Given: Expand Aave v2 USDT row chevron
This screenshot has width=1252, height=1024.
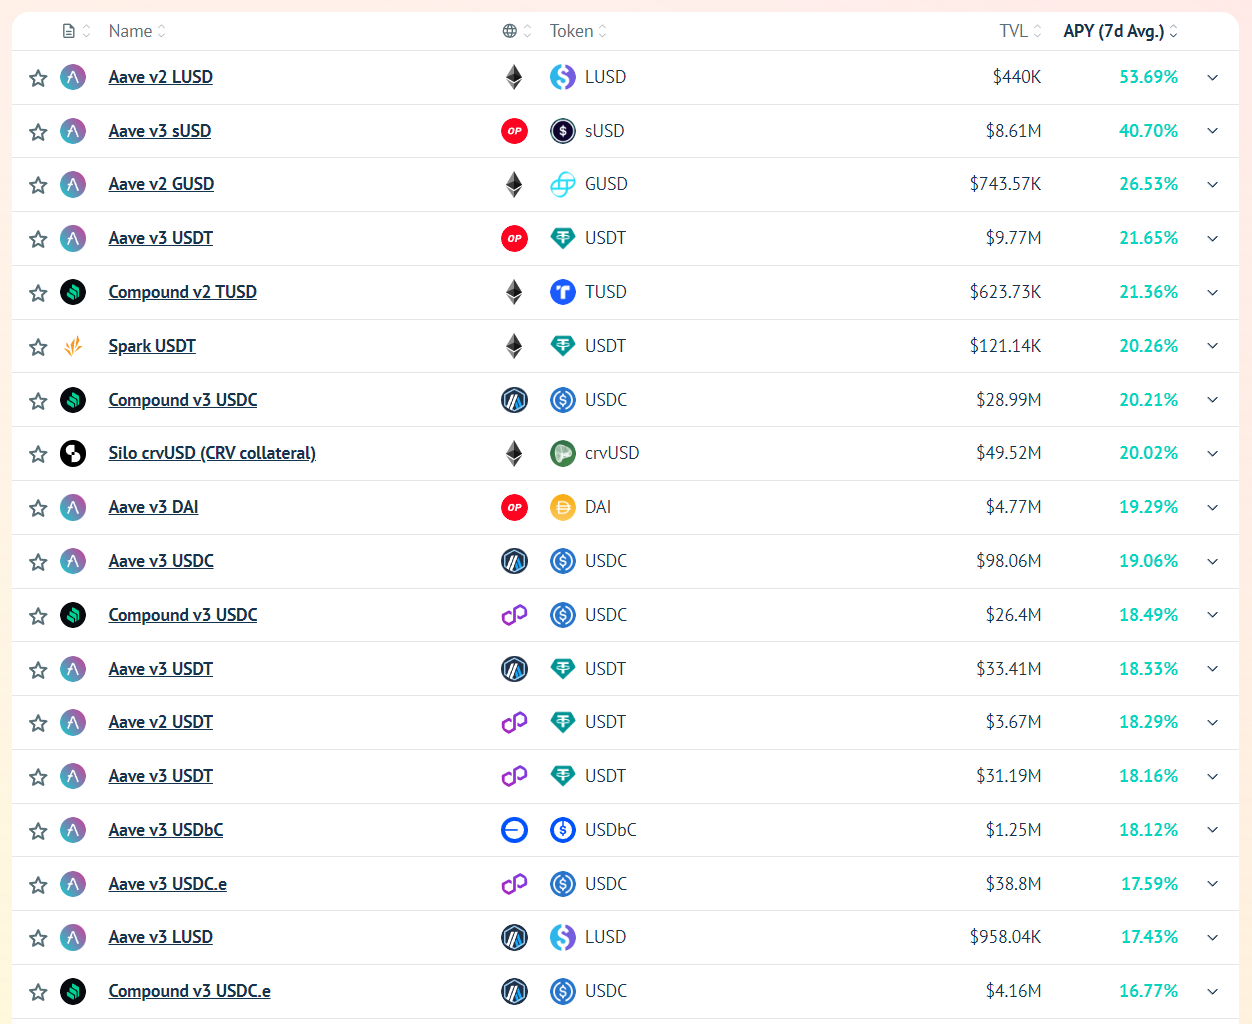Looking at the screenshot, I should [1212, 722].
